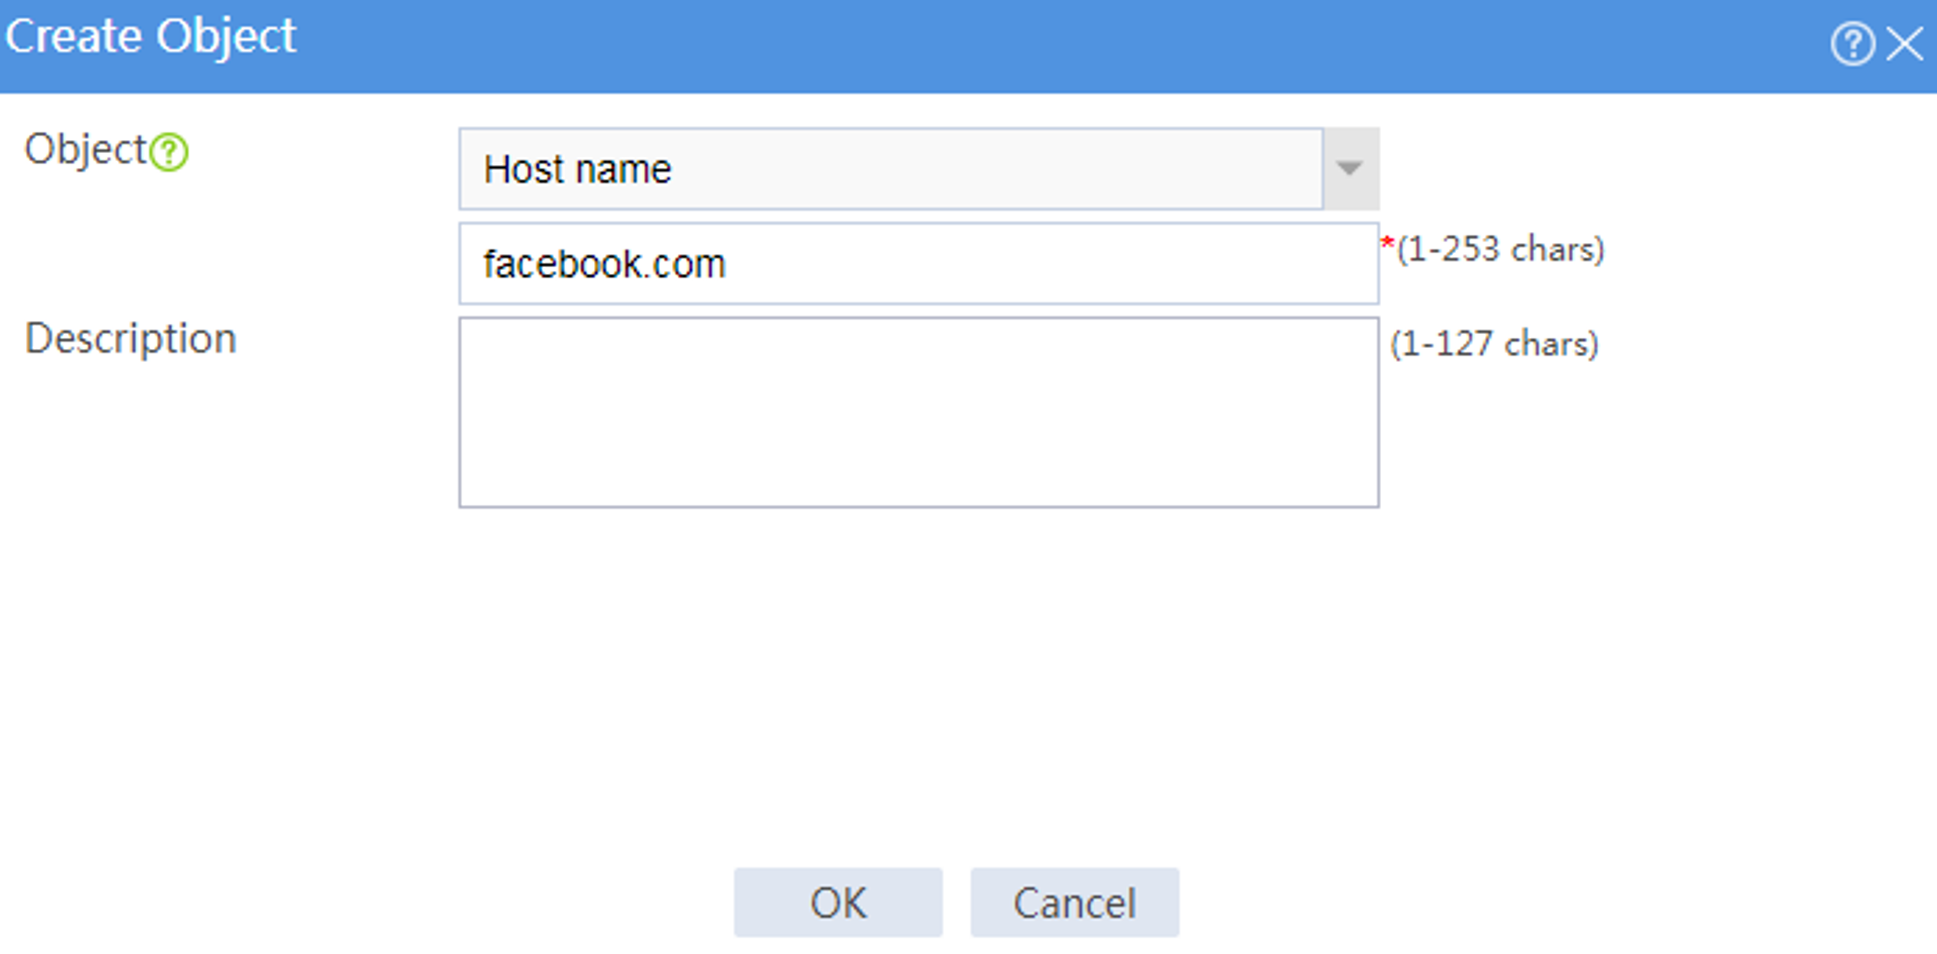Click the red required asterisk marker
The height and width of the screenshot is (954, 1937).
(1387, 243)
